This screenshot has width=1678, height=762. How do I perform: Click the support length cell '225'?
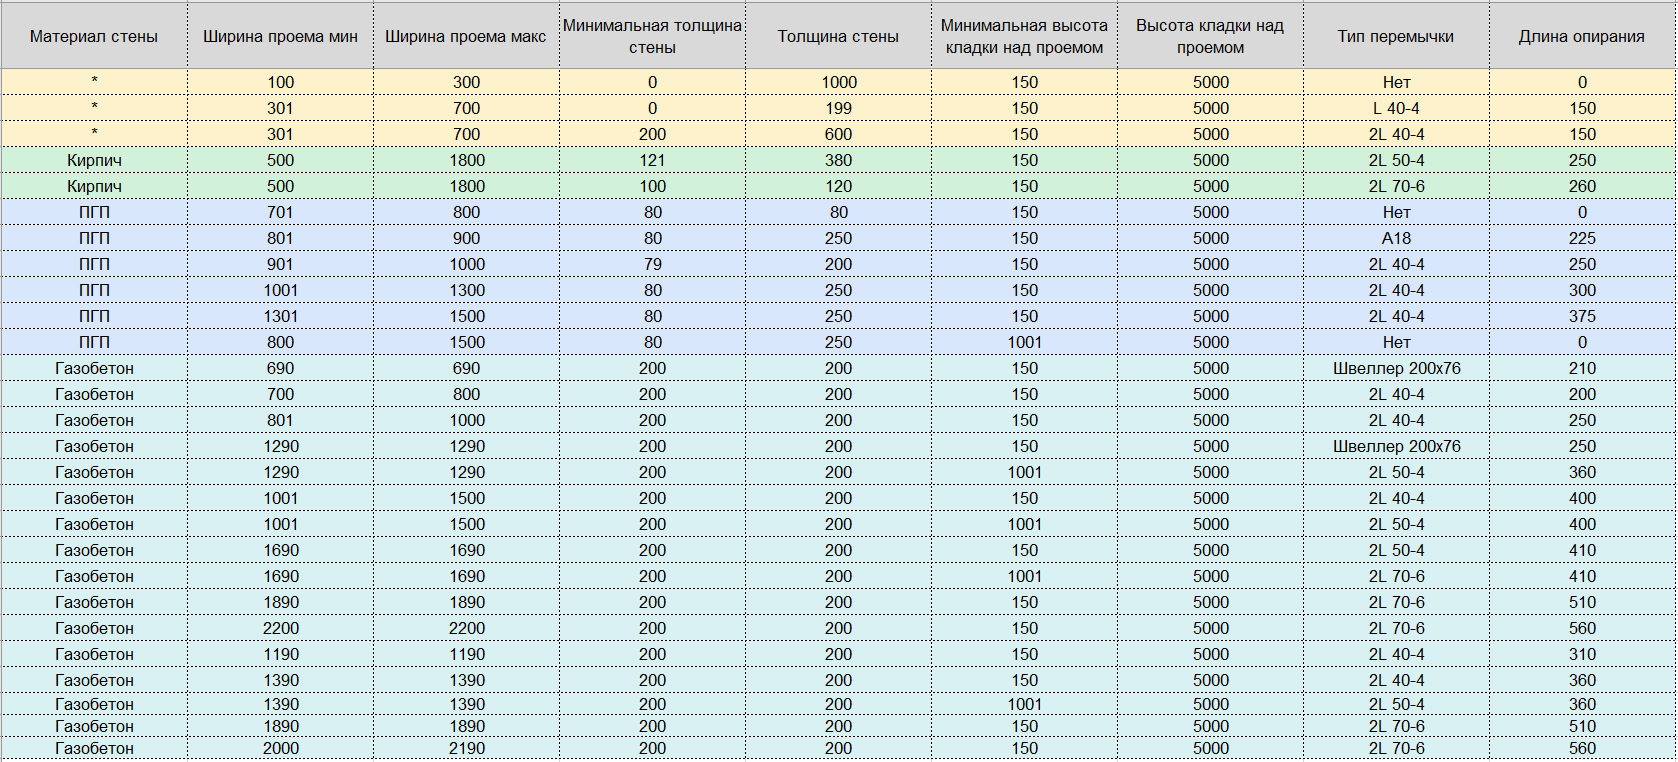[x=1582, y=238]
